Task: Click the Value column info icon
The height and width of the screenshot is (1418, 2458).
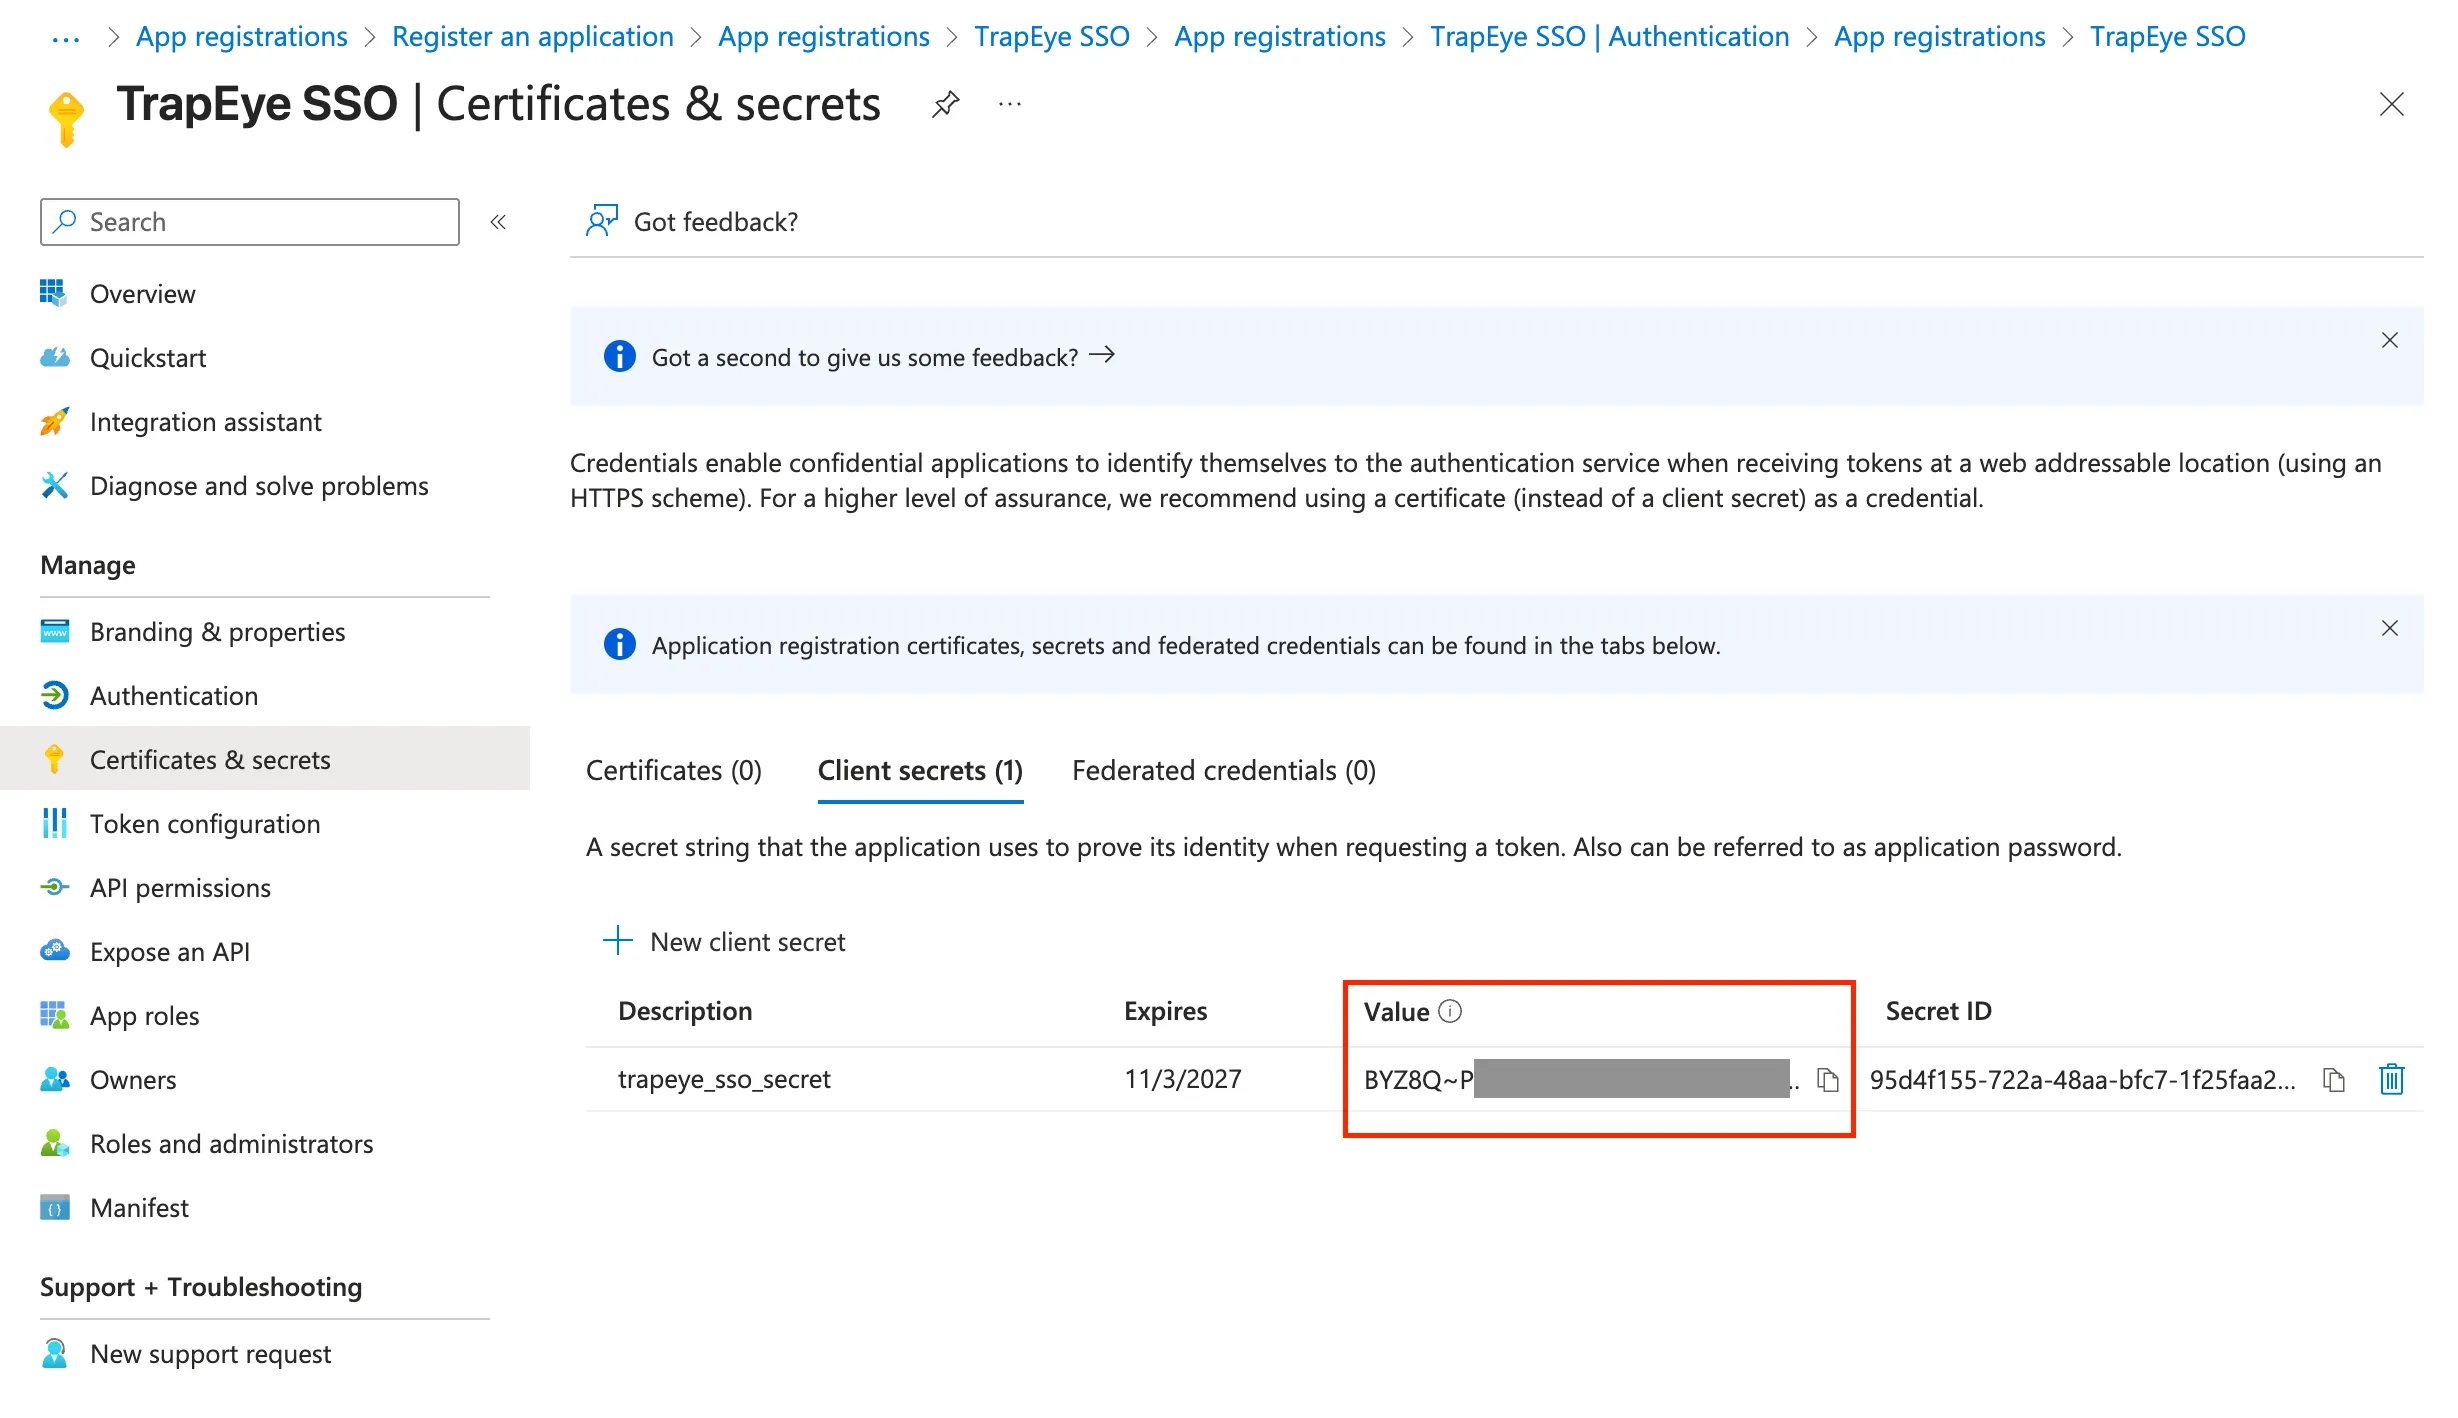Action: click(x=1450, y=1012)
